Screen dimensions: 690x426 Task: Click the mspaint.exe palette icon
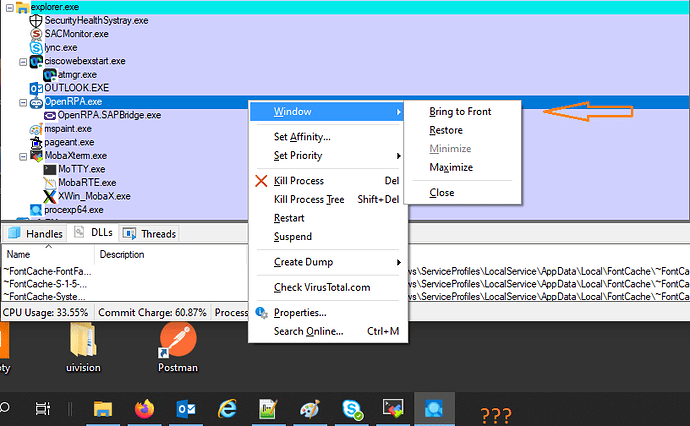(x=36, y=129)
